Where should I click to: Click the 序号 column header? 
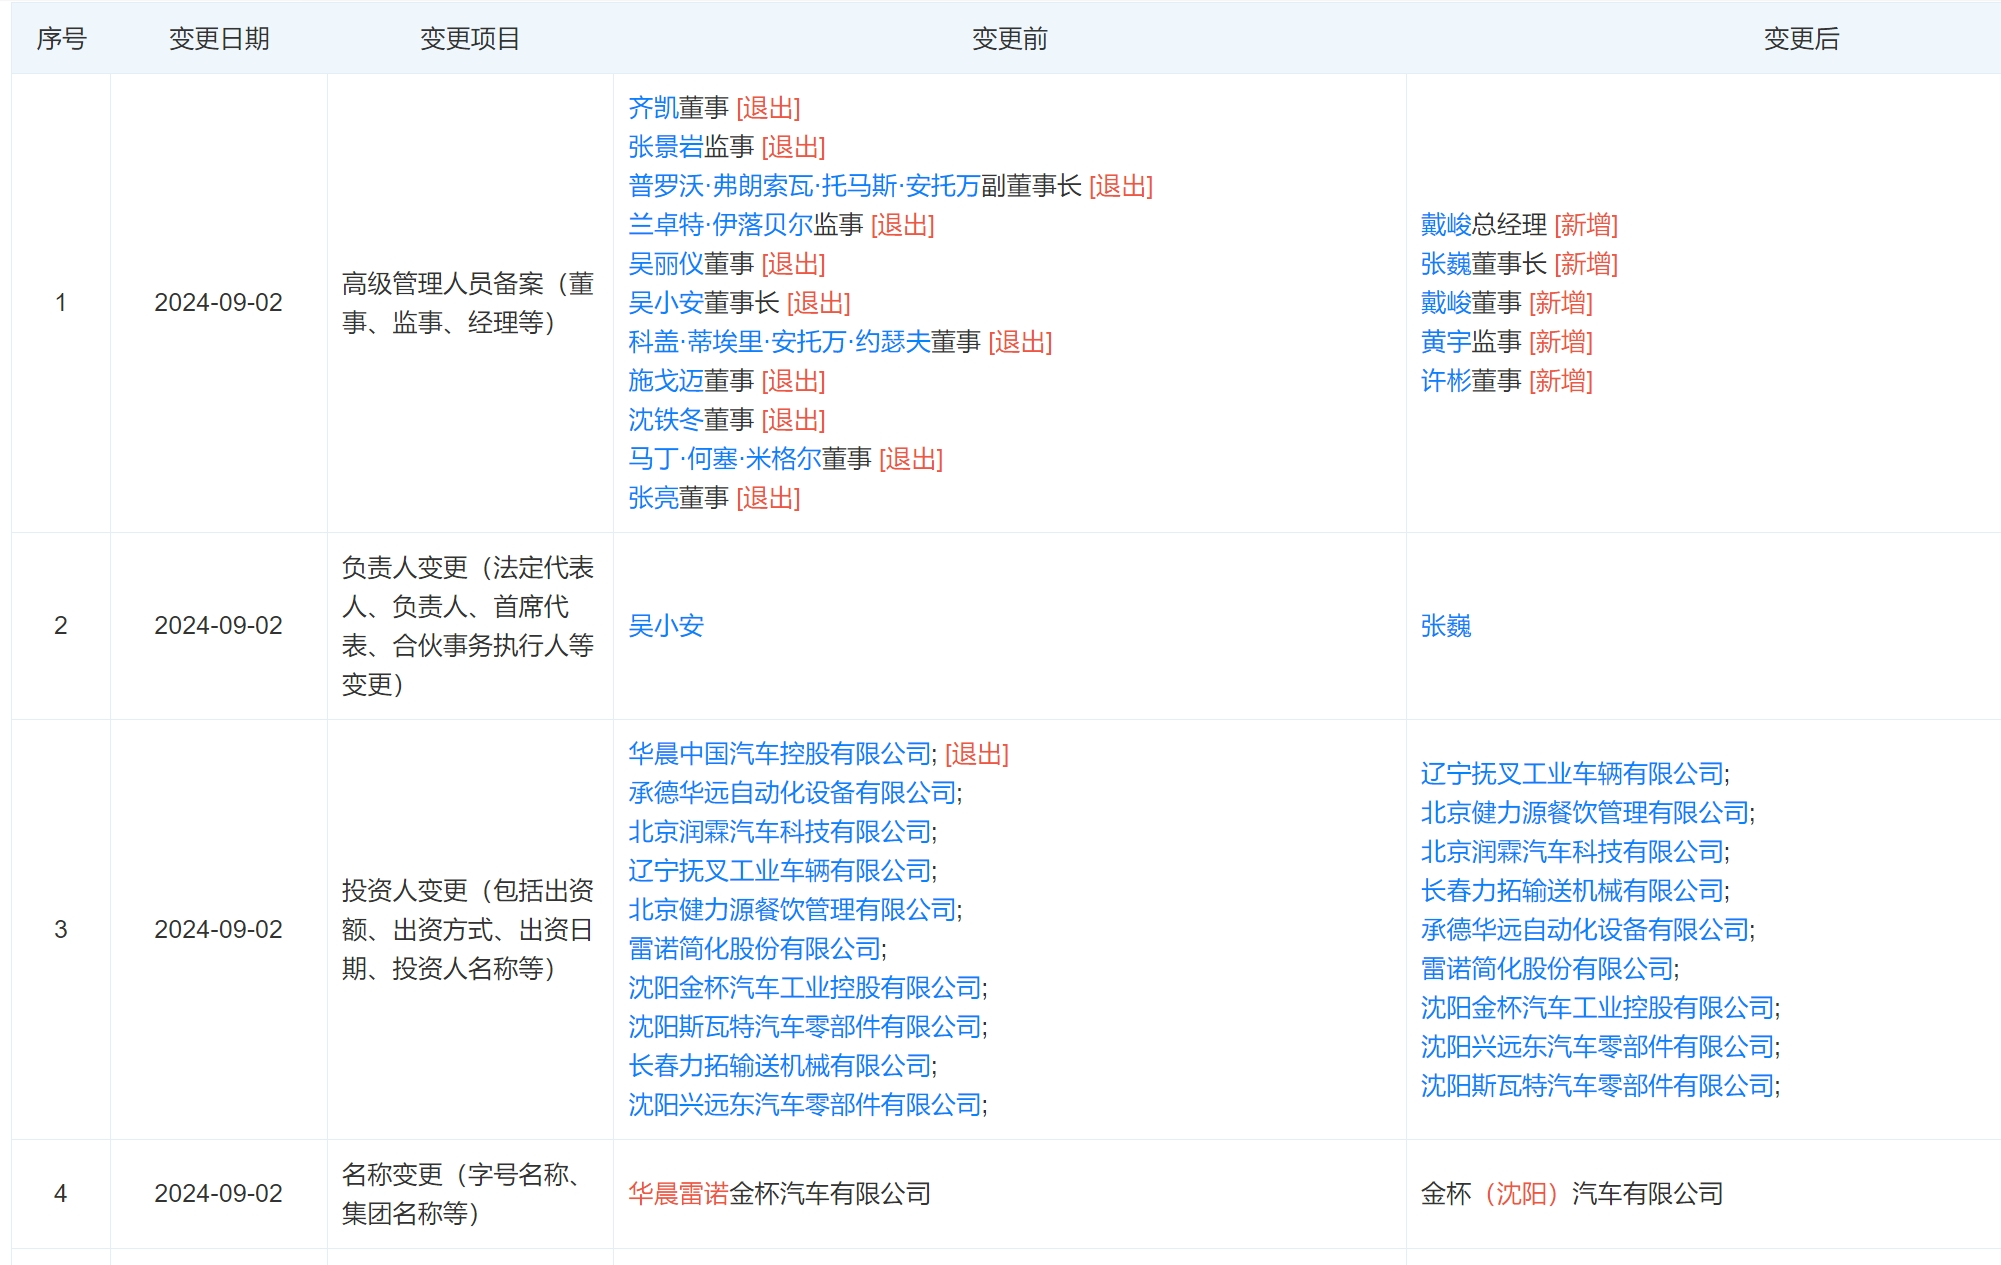61,38
